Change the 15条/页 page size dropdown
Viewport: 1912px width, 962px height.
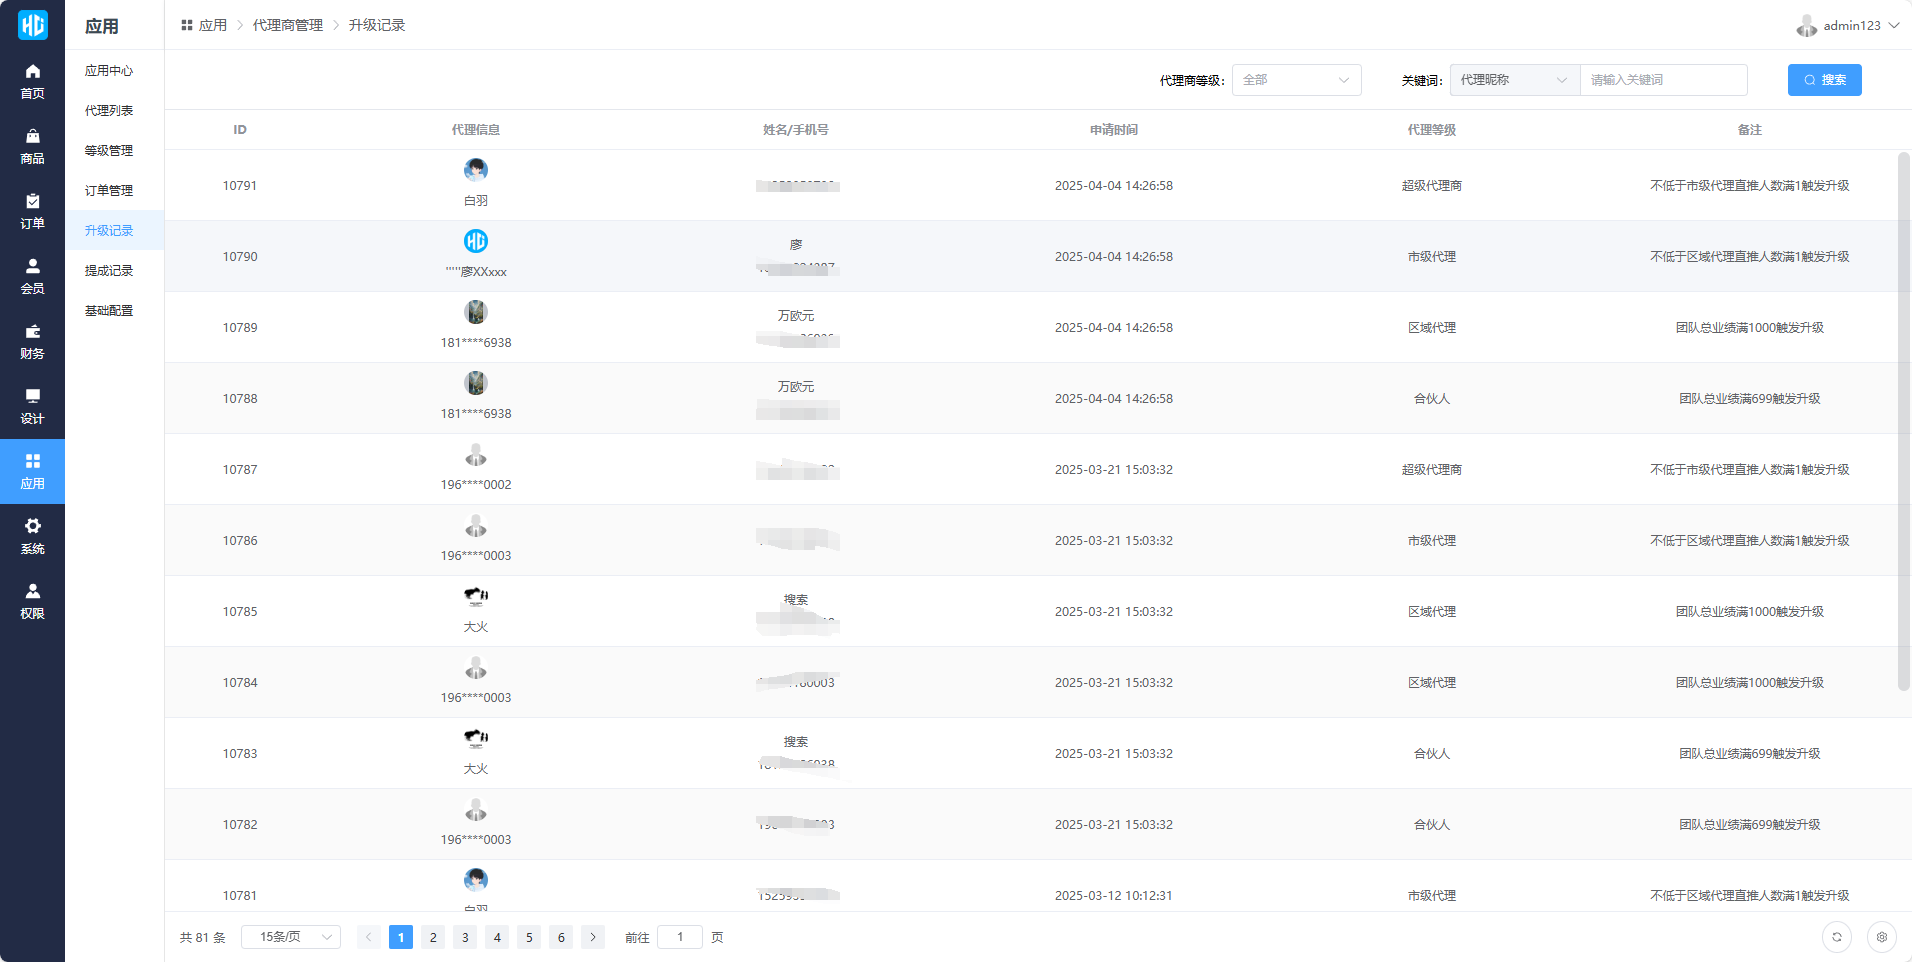(291, 937)
